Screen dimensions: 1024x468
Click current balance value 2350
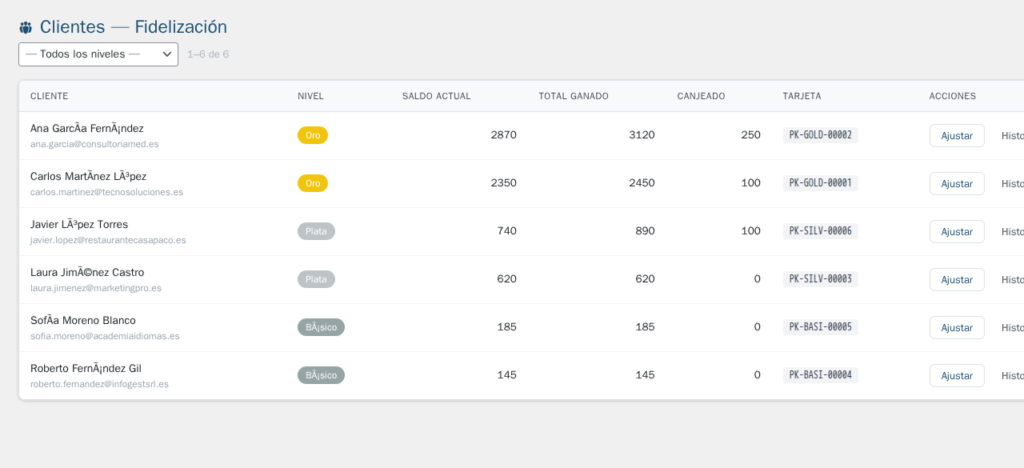[x=504, y=183]
